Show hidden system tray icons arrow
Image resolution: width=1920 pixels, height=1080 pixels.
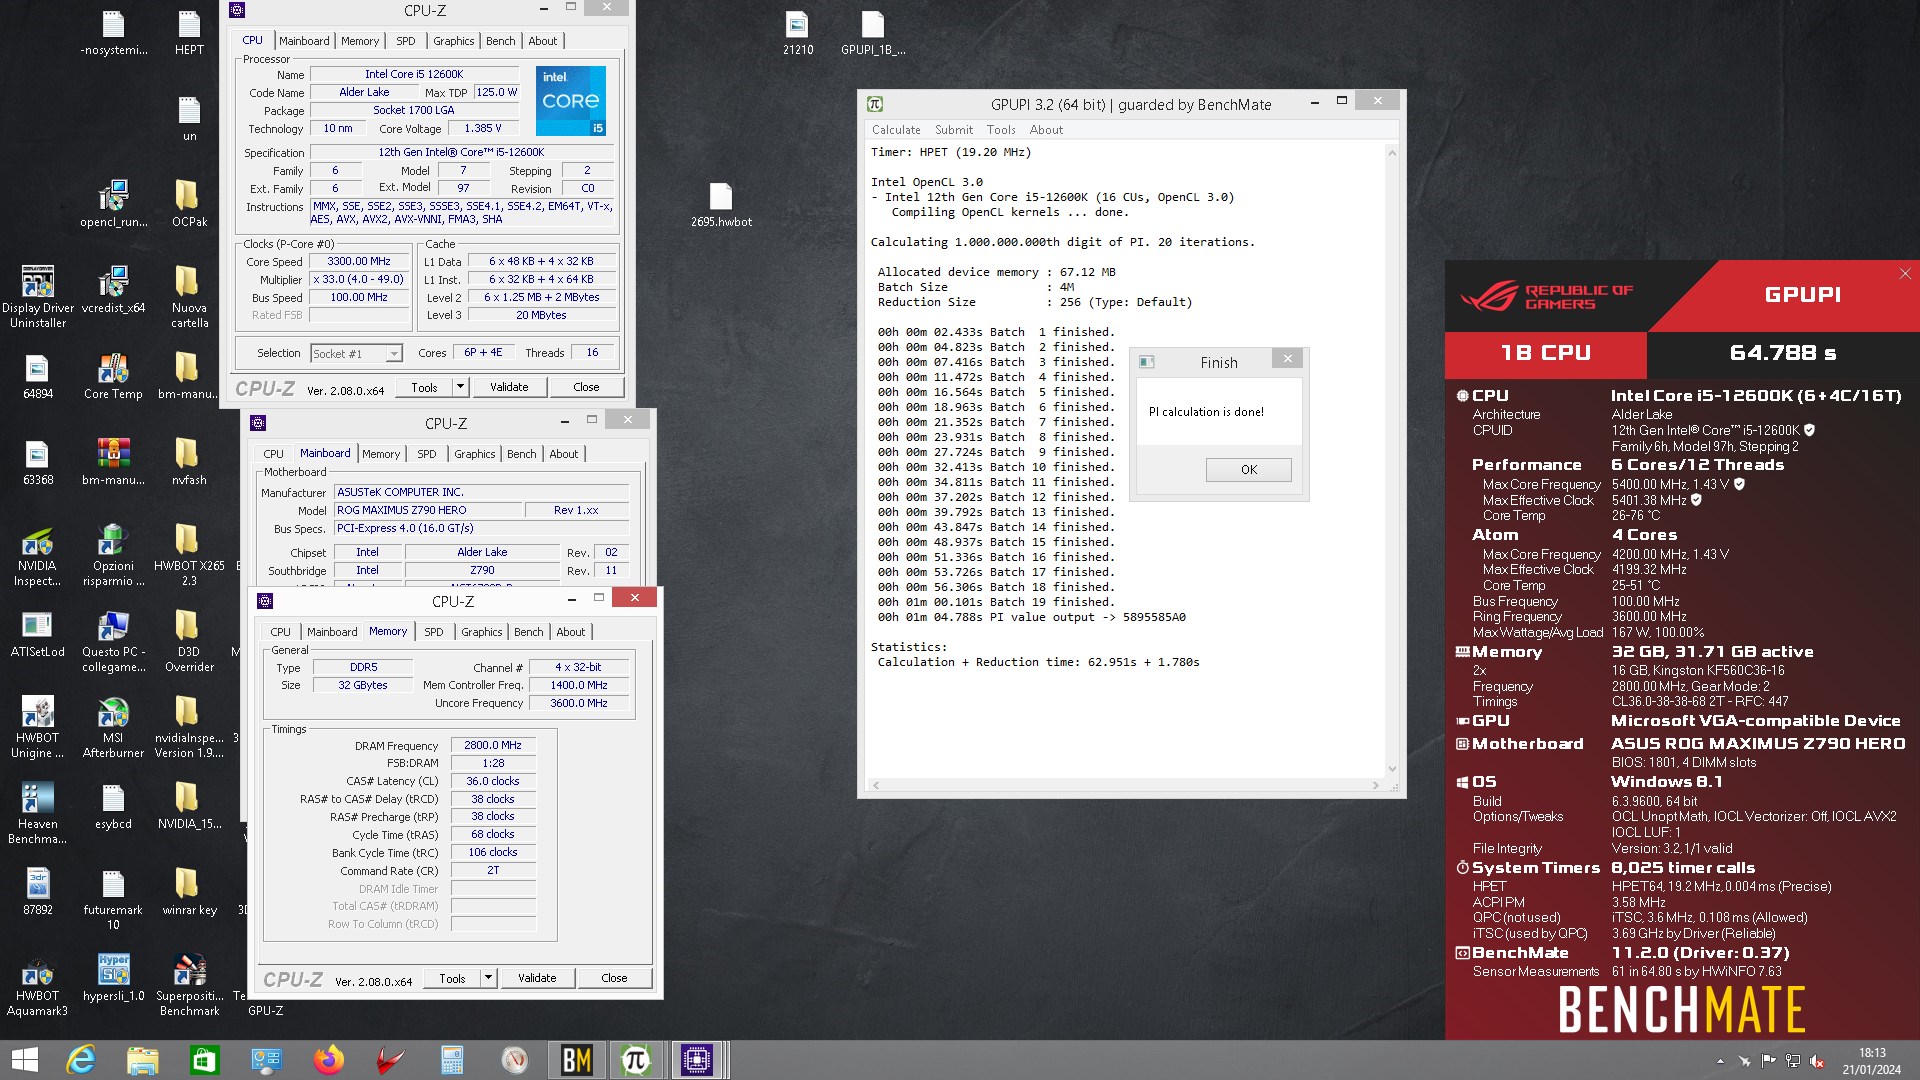(x=1720, y=1061)
